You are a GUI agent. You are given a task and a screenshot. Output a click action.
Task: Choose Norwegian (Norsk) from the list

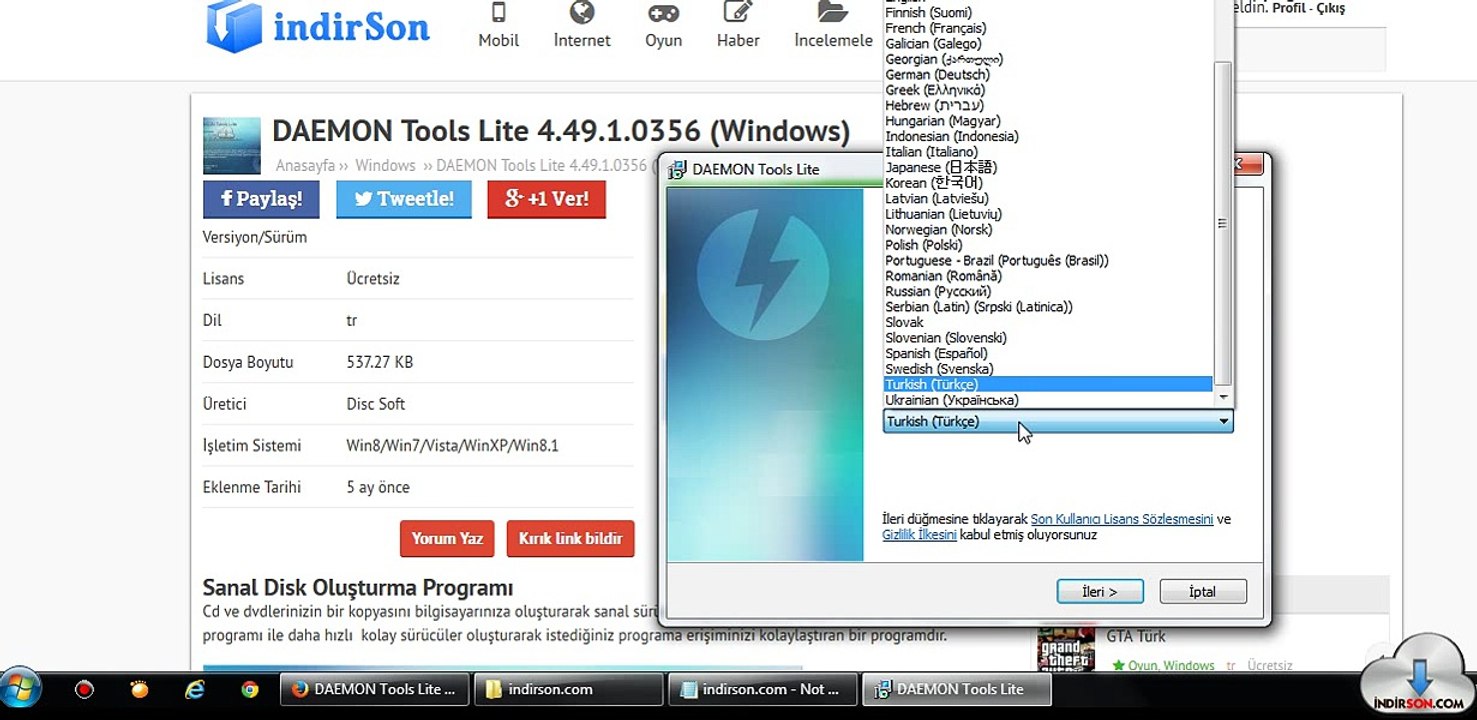point(1048,230)
